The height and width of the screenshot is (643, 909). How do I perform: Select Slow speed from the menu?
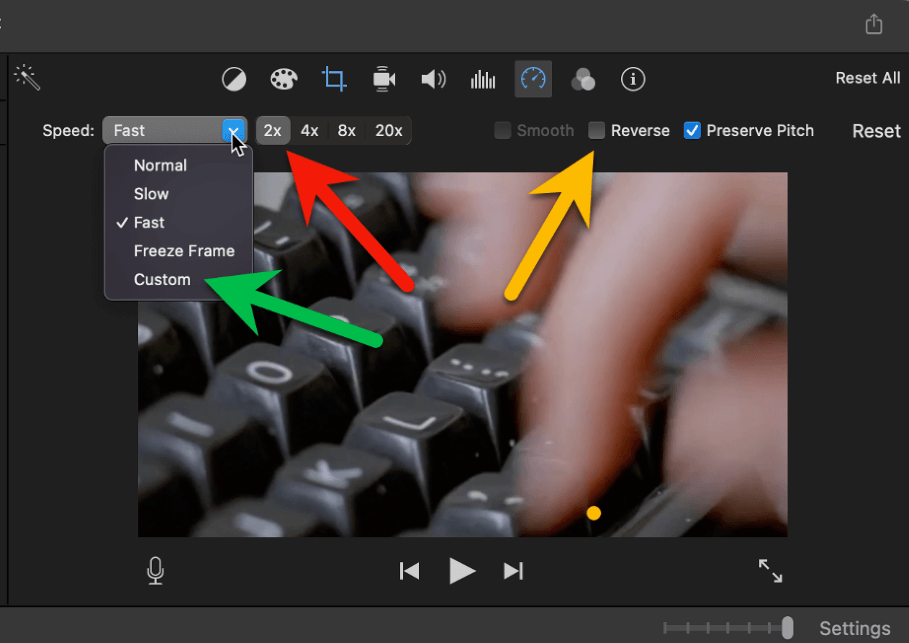[152, 194]
